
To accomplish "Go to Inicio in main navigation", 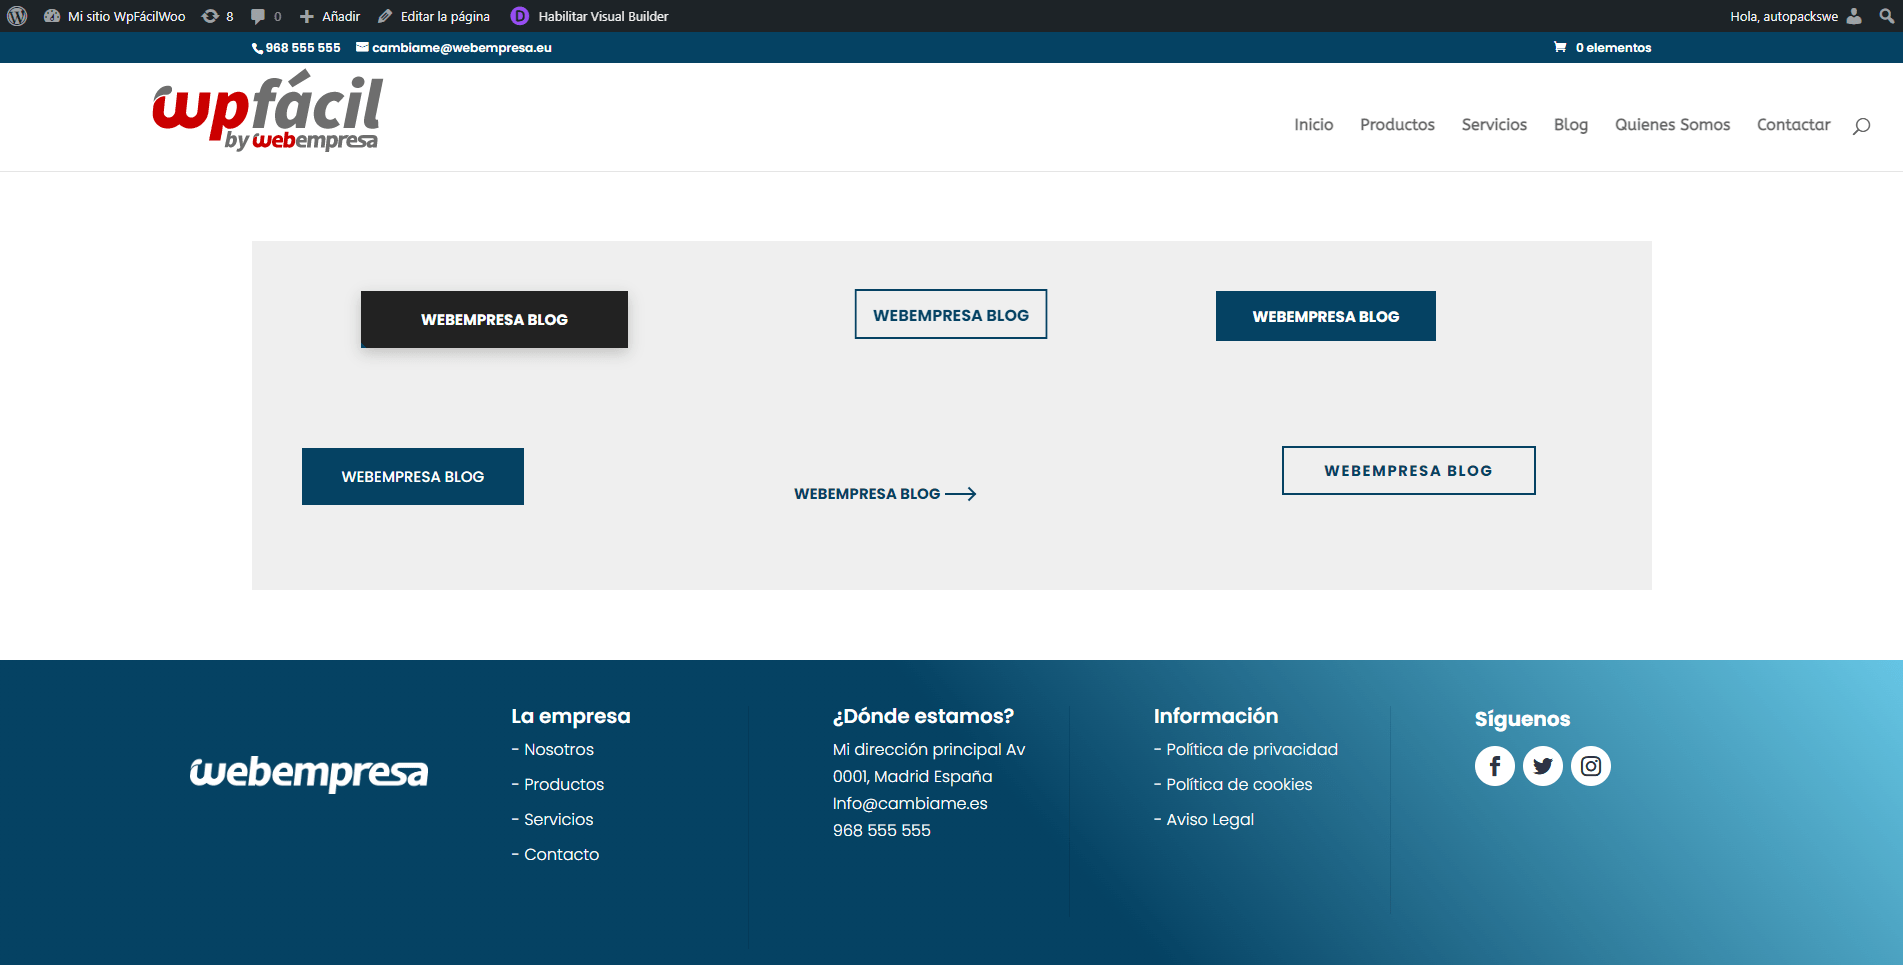I will click(x=1313, y=125).
